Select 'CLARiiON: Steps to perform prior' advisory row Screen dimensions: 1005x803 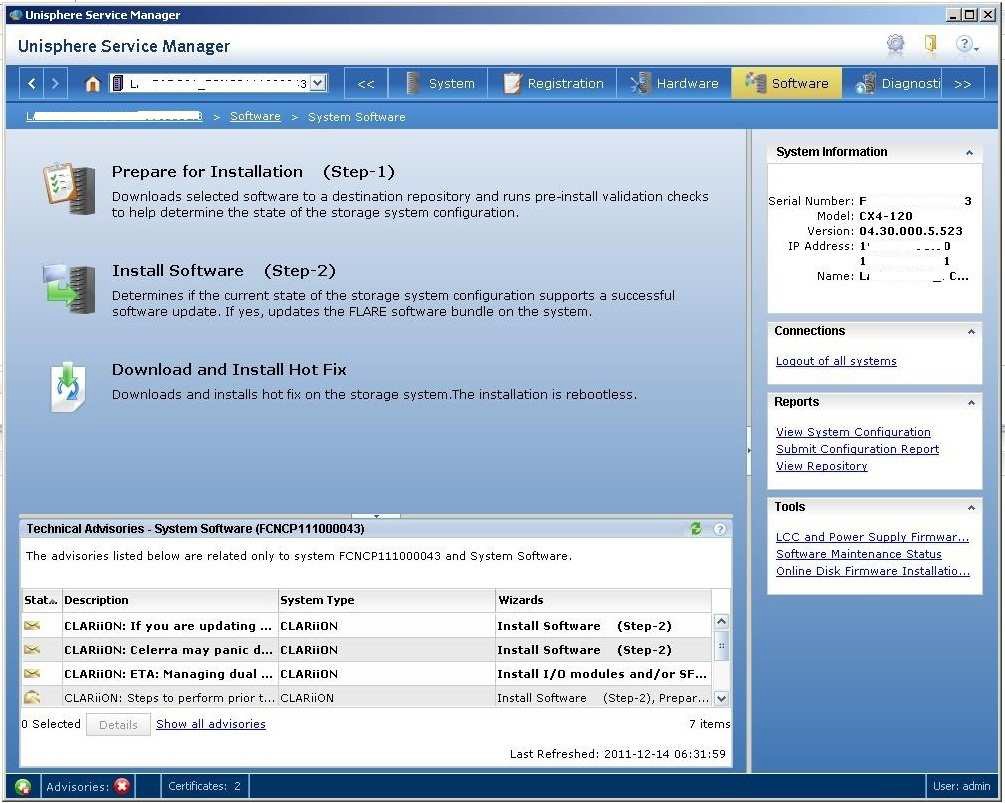(x=366, y=697)
